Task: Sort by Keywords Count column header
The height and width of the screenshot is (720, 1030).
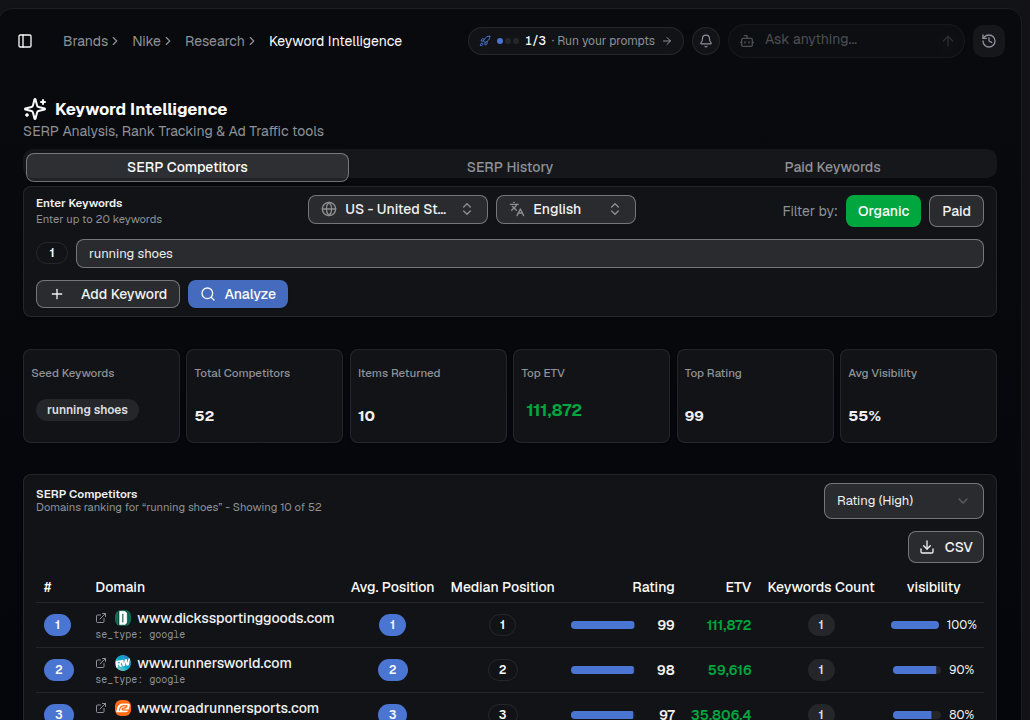Action: 820,587
